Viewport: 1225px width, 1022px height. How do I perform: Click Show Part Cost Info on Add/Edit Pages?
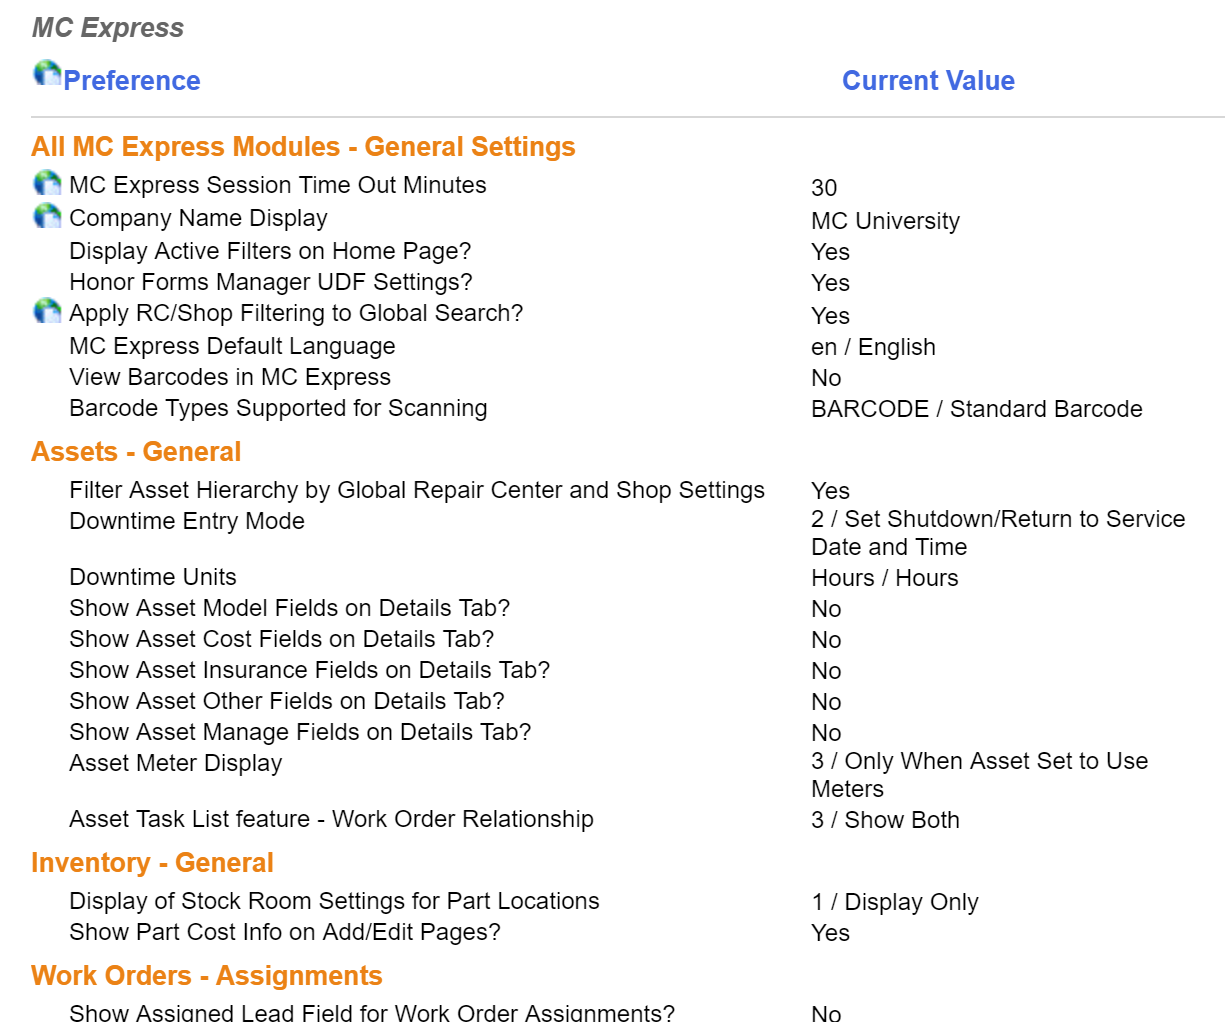285,932
